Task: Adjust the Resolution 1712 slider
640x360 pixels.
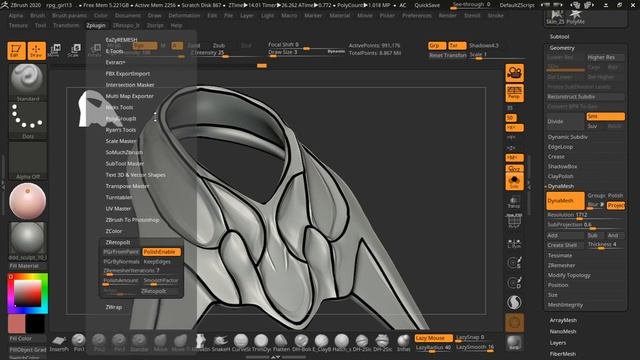Action: pyautogui.click(x=585, y=215)
